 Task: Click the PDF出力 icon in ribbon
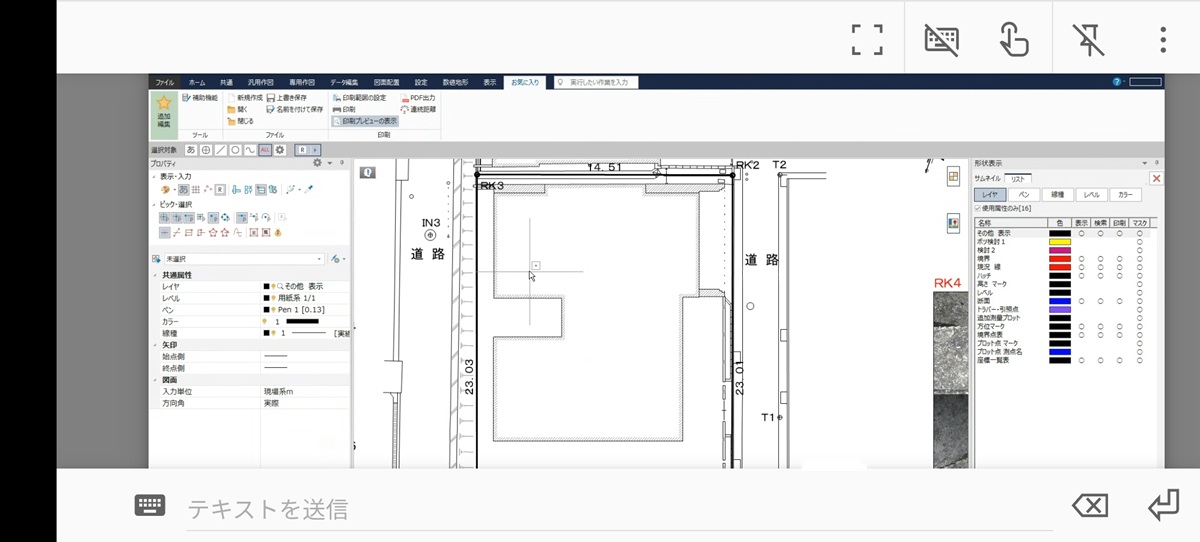[x=405, y=98]
